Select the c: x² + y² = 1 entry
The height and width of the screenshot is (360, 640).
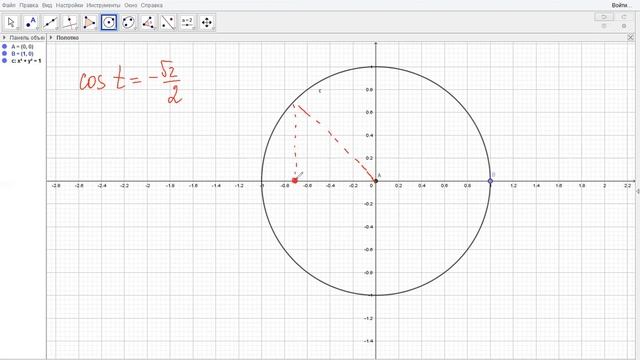pos(27,61)
